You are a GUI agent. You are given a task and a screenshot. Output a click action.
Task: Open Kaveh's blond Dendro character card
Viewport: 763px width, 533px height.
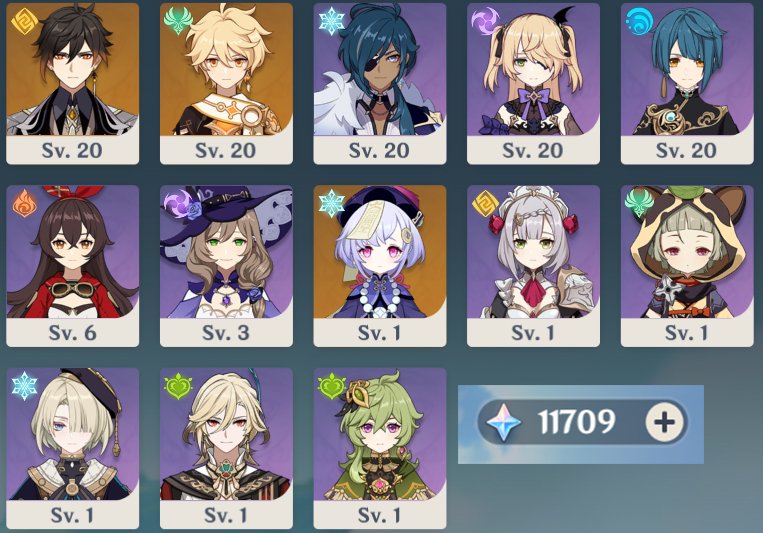pyautogui.click(x=226, y=448)
